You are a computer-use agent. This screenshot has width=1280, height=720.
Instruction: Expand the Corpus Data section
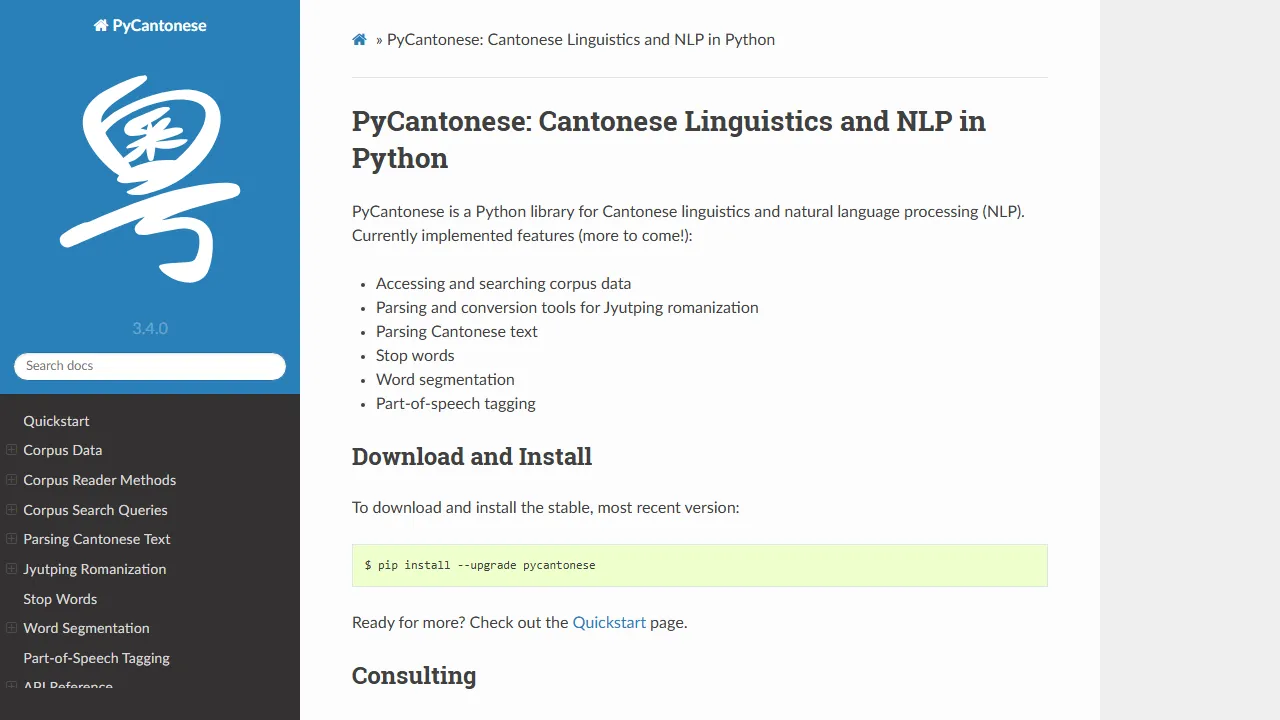pyautogui.click(x=10, y=450)
